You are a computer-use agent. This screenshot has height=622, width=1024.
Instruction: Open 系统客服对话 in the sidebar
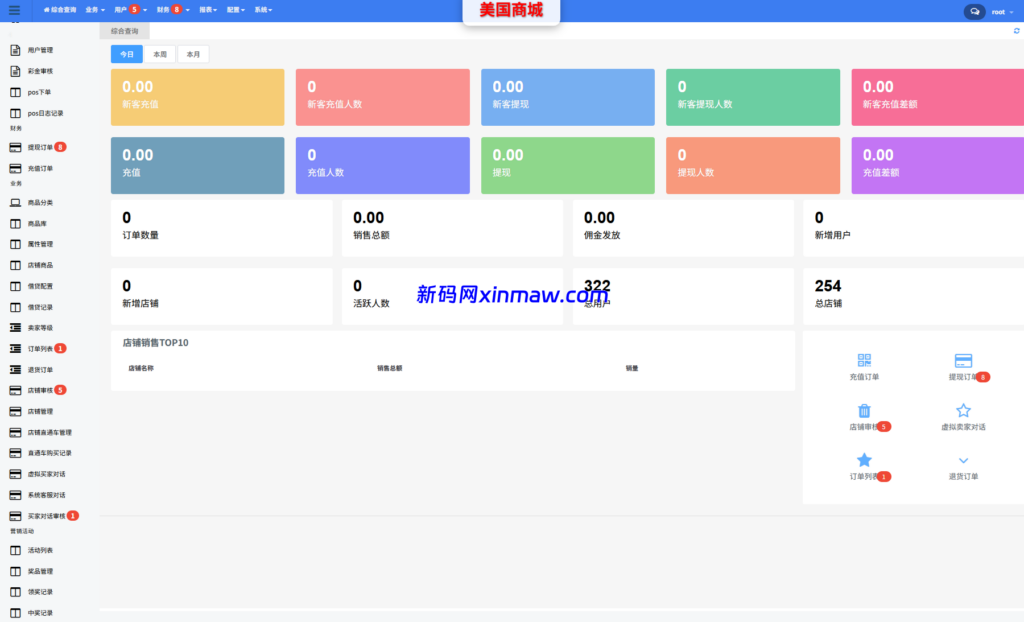(x=46, y=495)
